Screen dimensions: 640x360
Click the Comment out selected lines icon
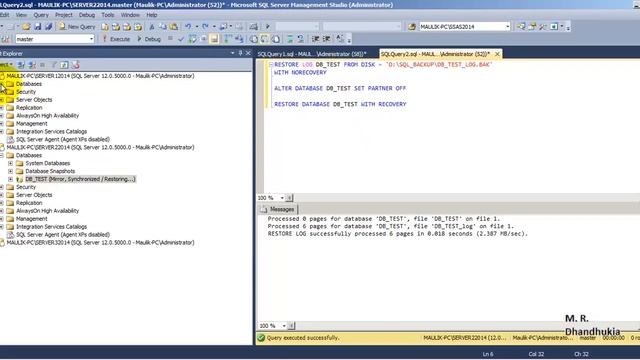click(289, 39)
